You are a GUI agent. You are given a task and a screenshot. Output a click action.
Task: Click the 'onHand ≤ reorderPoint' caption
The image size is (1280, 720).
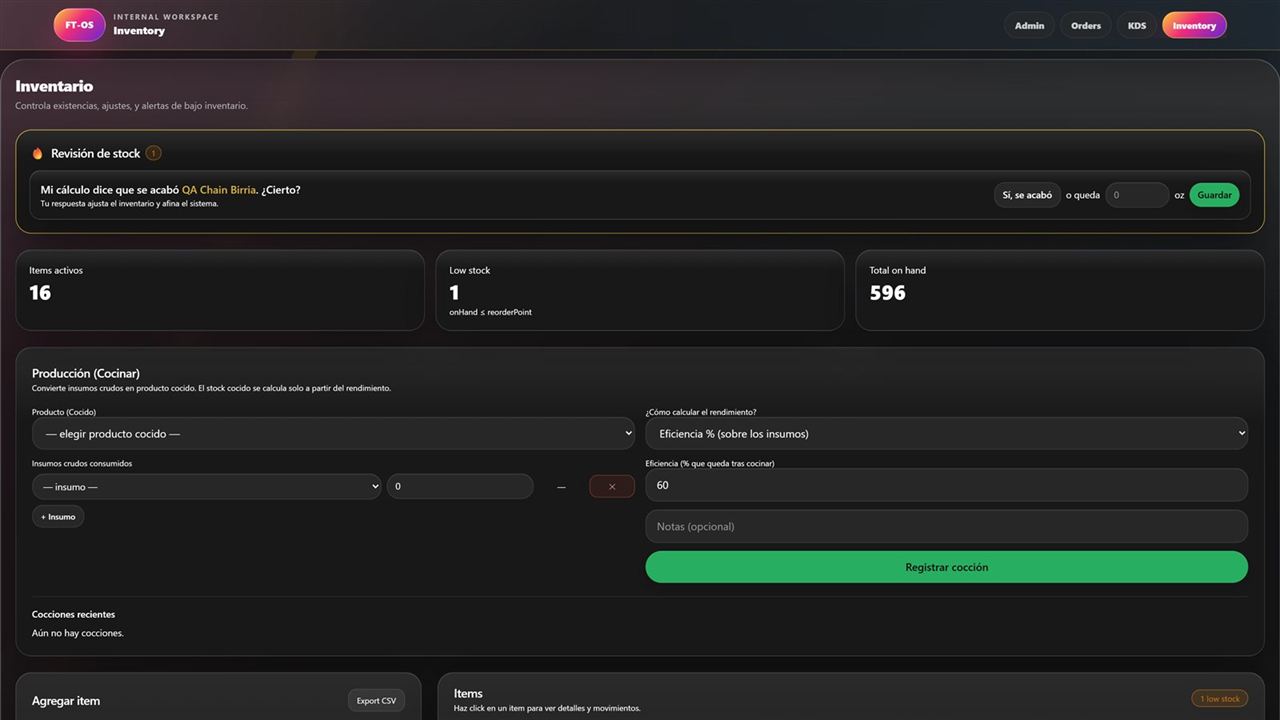tap(490, 312)
